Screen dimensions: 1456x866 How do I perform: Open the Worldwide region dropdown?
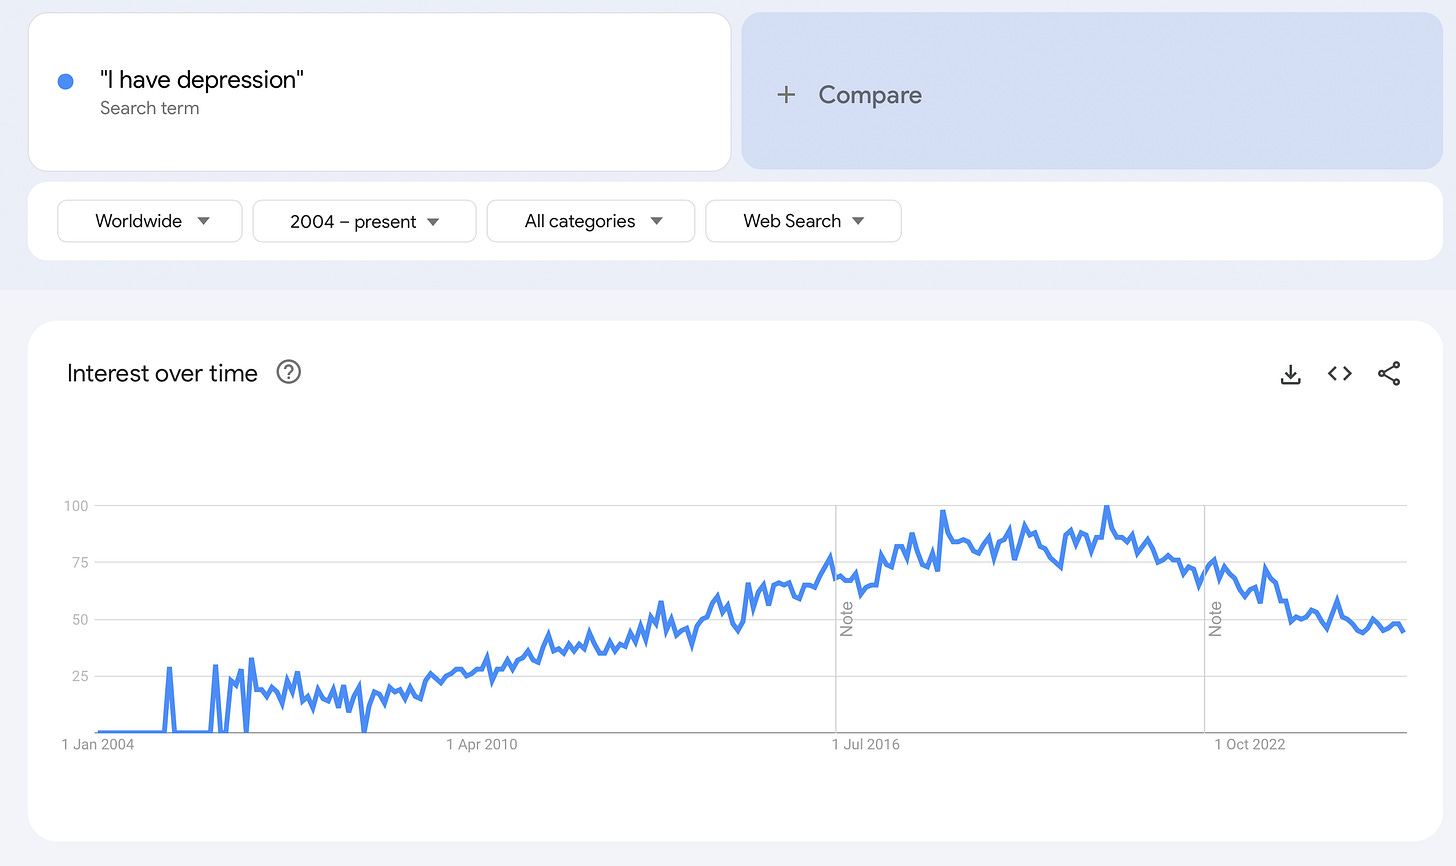tap(150, 221)
